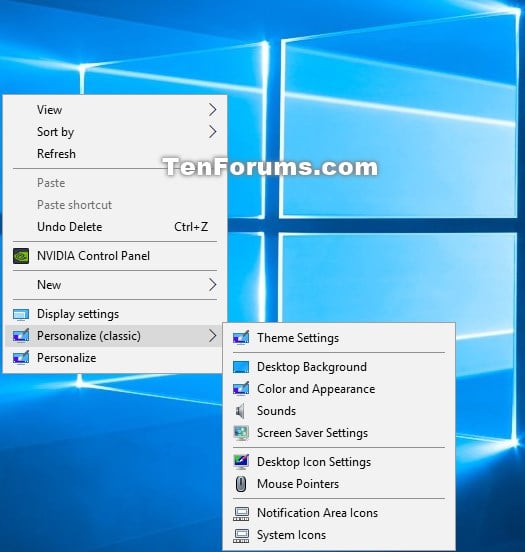Click the Color and Appearance icon
Image resolution: width=525 pixels, height=552 pixels.
(x=241, y=389)
